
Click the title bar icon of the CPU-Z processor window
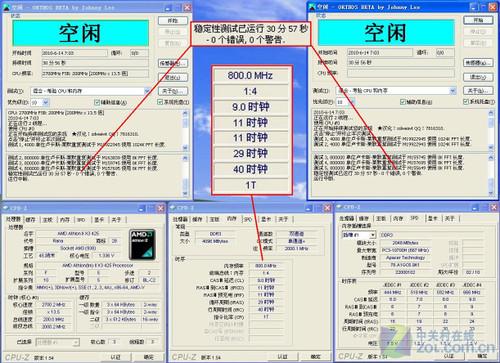coord(6,208)
